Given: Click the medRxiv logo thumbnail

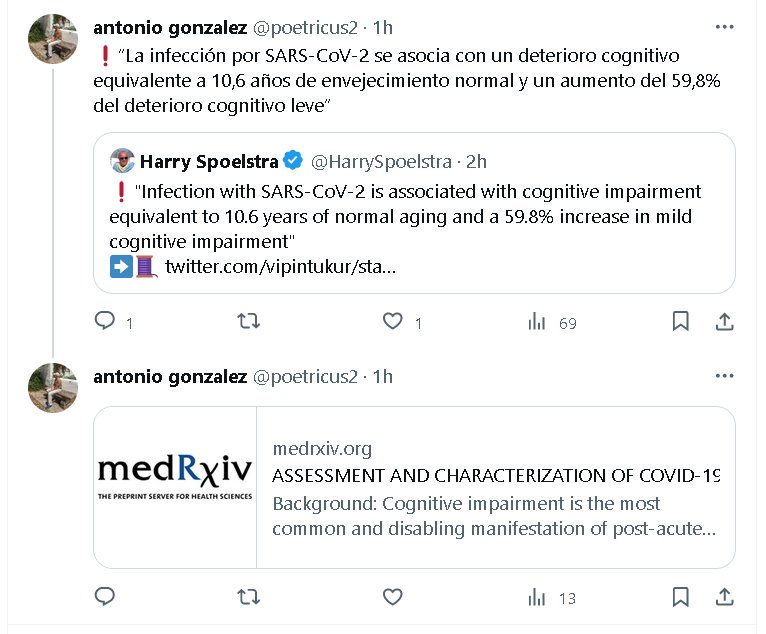Looking at the screenshot, I should [x=175, y=487].
